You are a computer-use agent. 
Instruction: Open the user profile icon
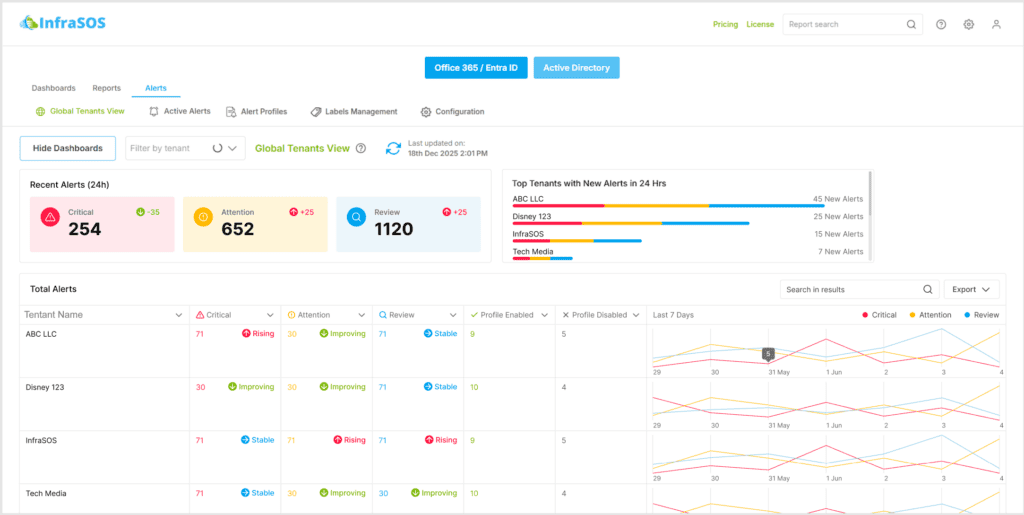996,25
